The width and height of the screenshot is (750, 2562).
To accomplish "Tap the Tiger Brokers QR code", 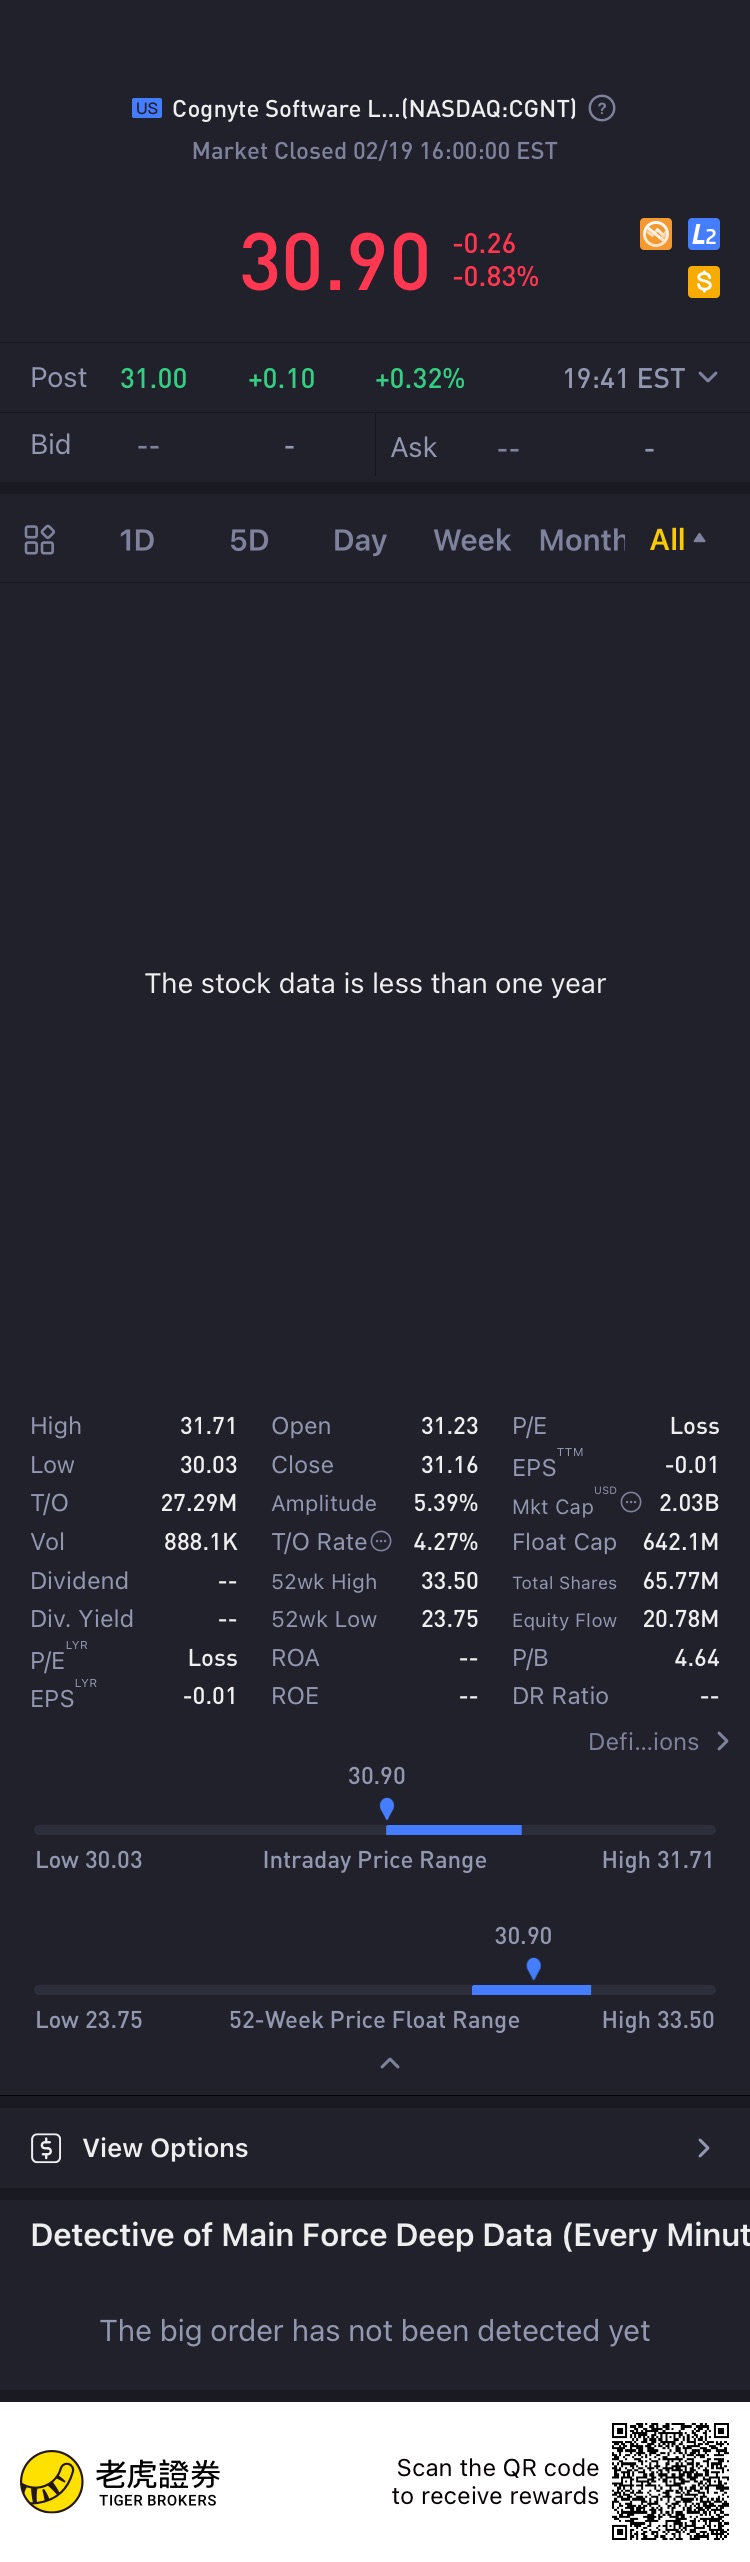I will [670, 2482].
